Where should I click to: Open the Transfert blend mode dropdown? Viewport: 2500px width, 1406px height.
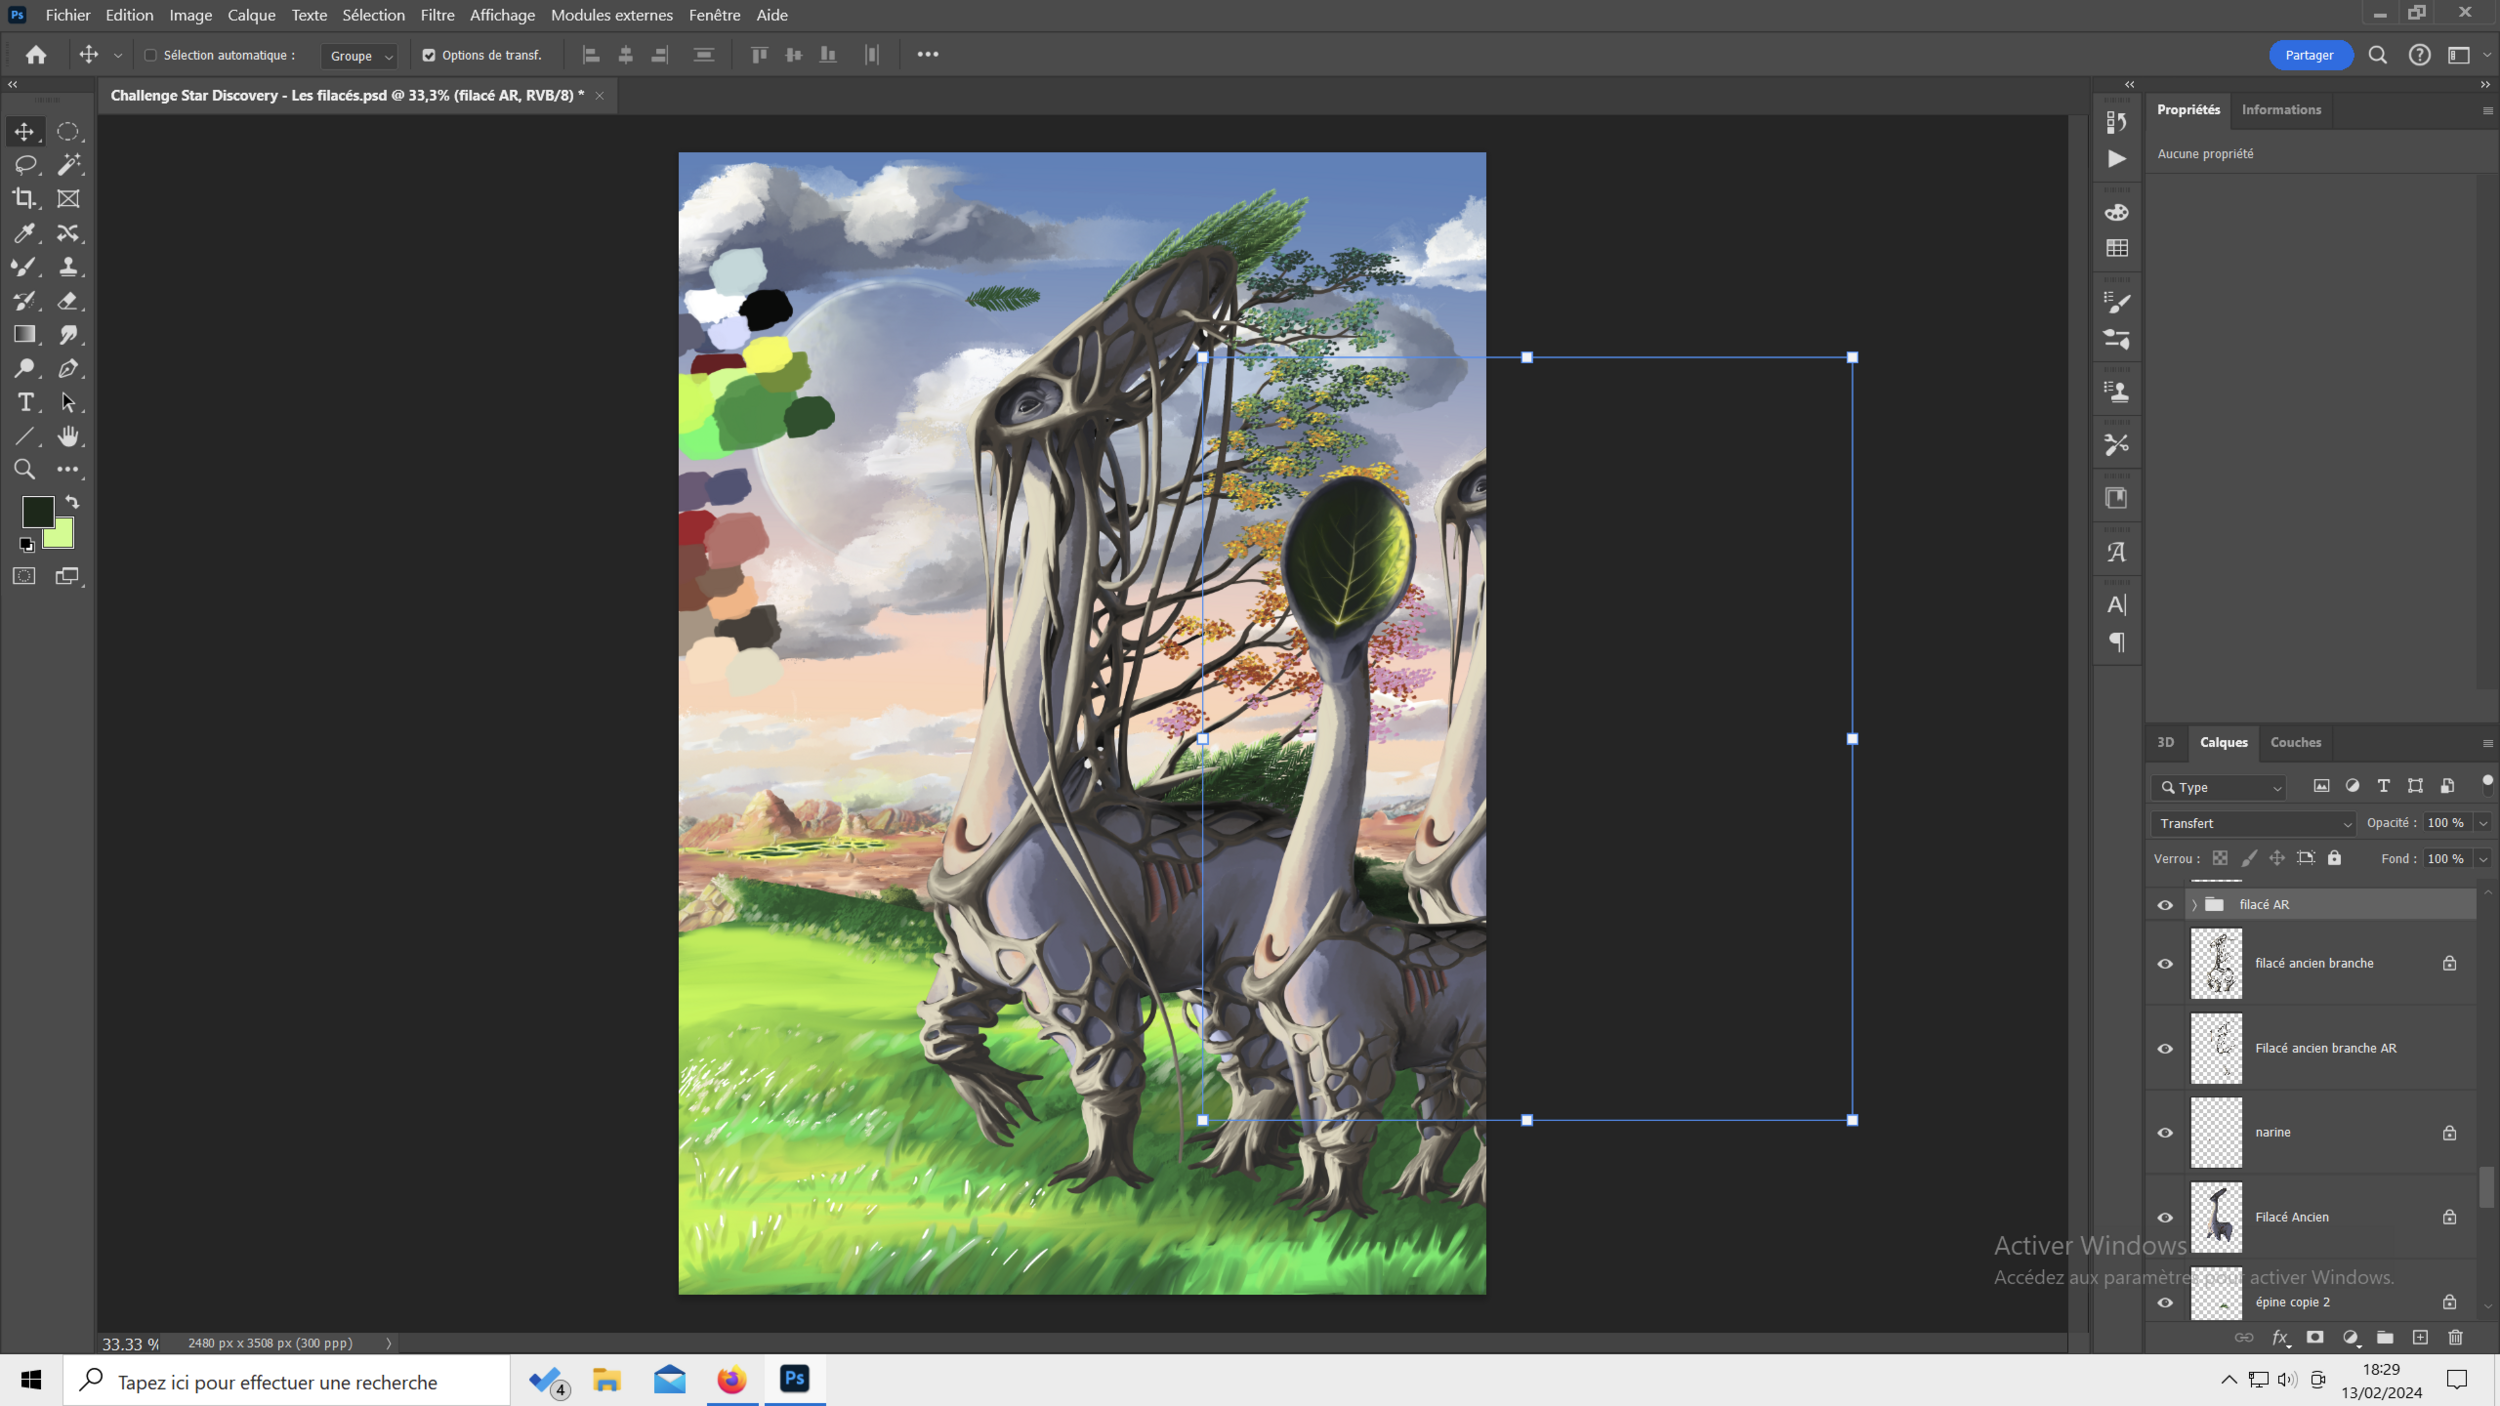(2254, 823)
